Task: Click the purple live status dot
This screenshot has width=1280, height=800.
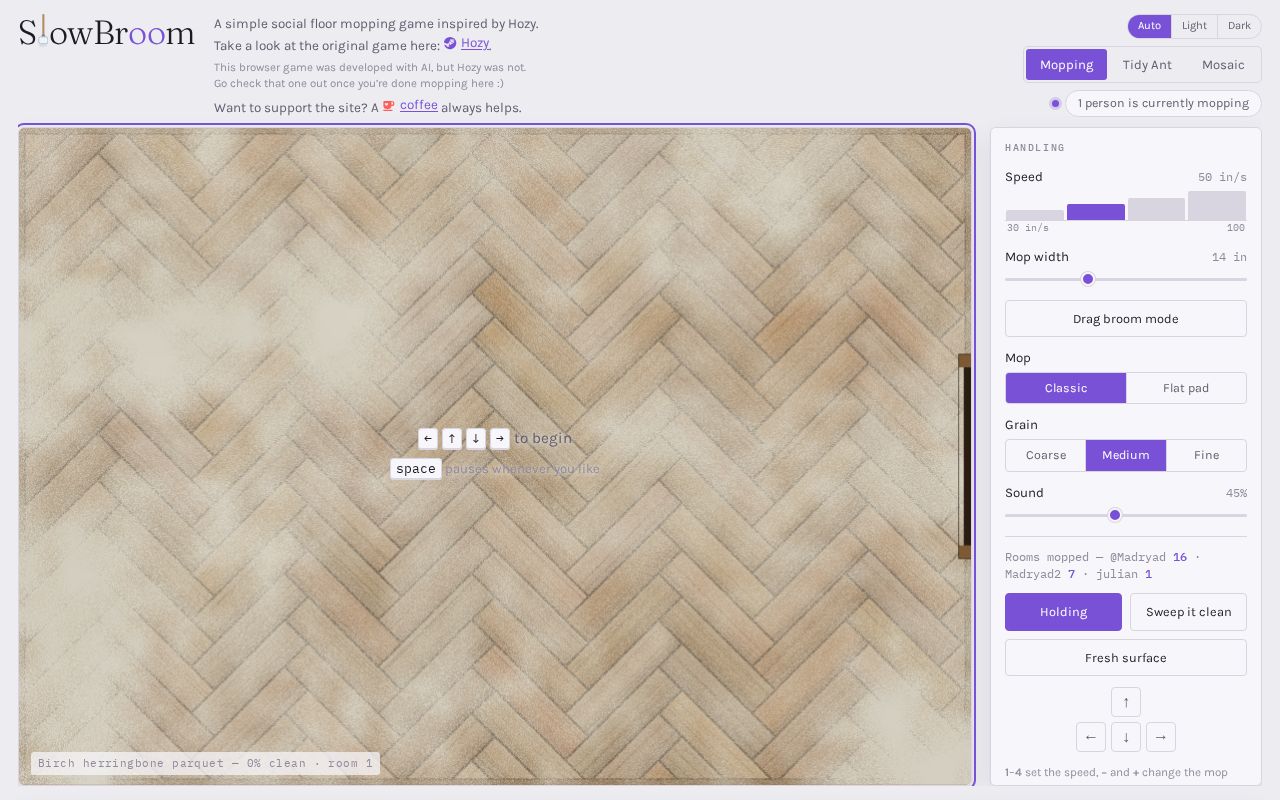Action: click(x=1055, y=103)
